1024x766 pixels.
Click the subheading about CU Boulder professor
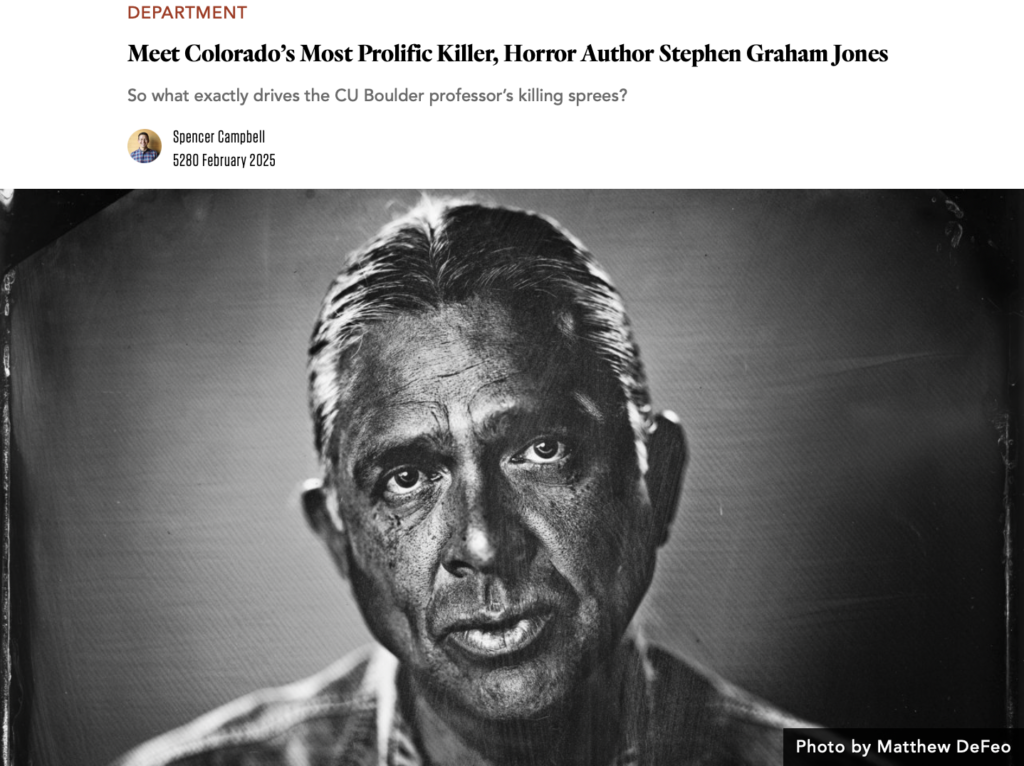coord(377,95)
